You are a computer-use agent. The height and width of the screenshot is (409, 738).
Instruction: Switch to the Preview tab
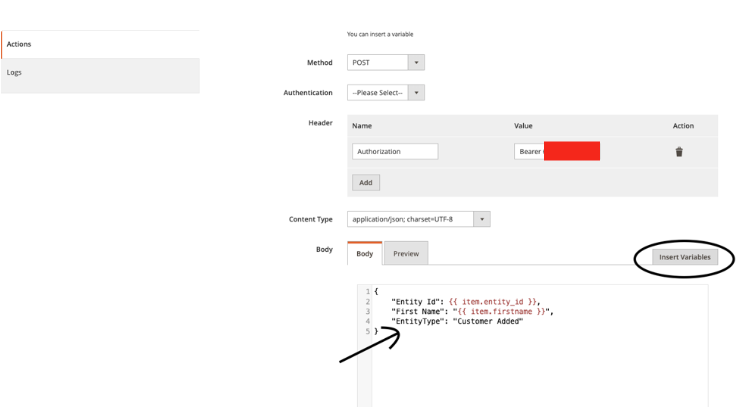pyautogui.click(x=406, y=254)
